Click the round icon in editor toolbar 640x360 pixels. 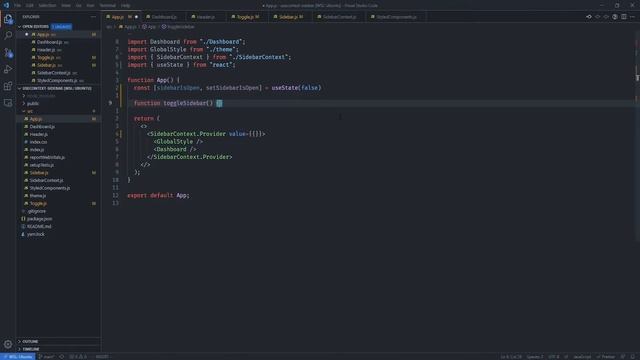(x=615, y=17)
